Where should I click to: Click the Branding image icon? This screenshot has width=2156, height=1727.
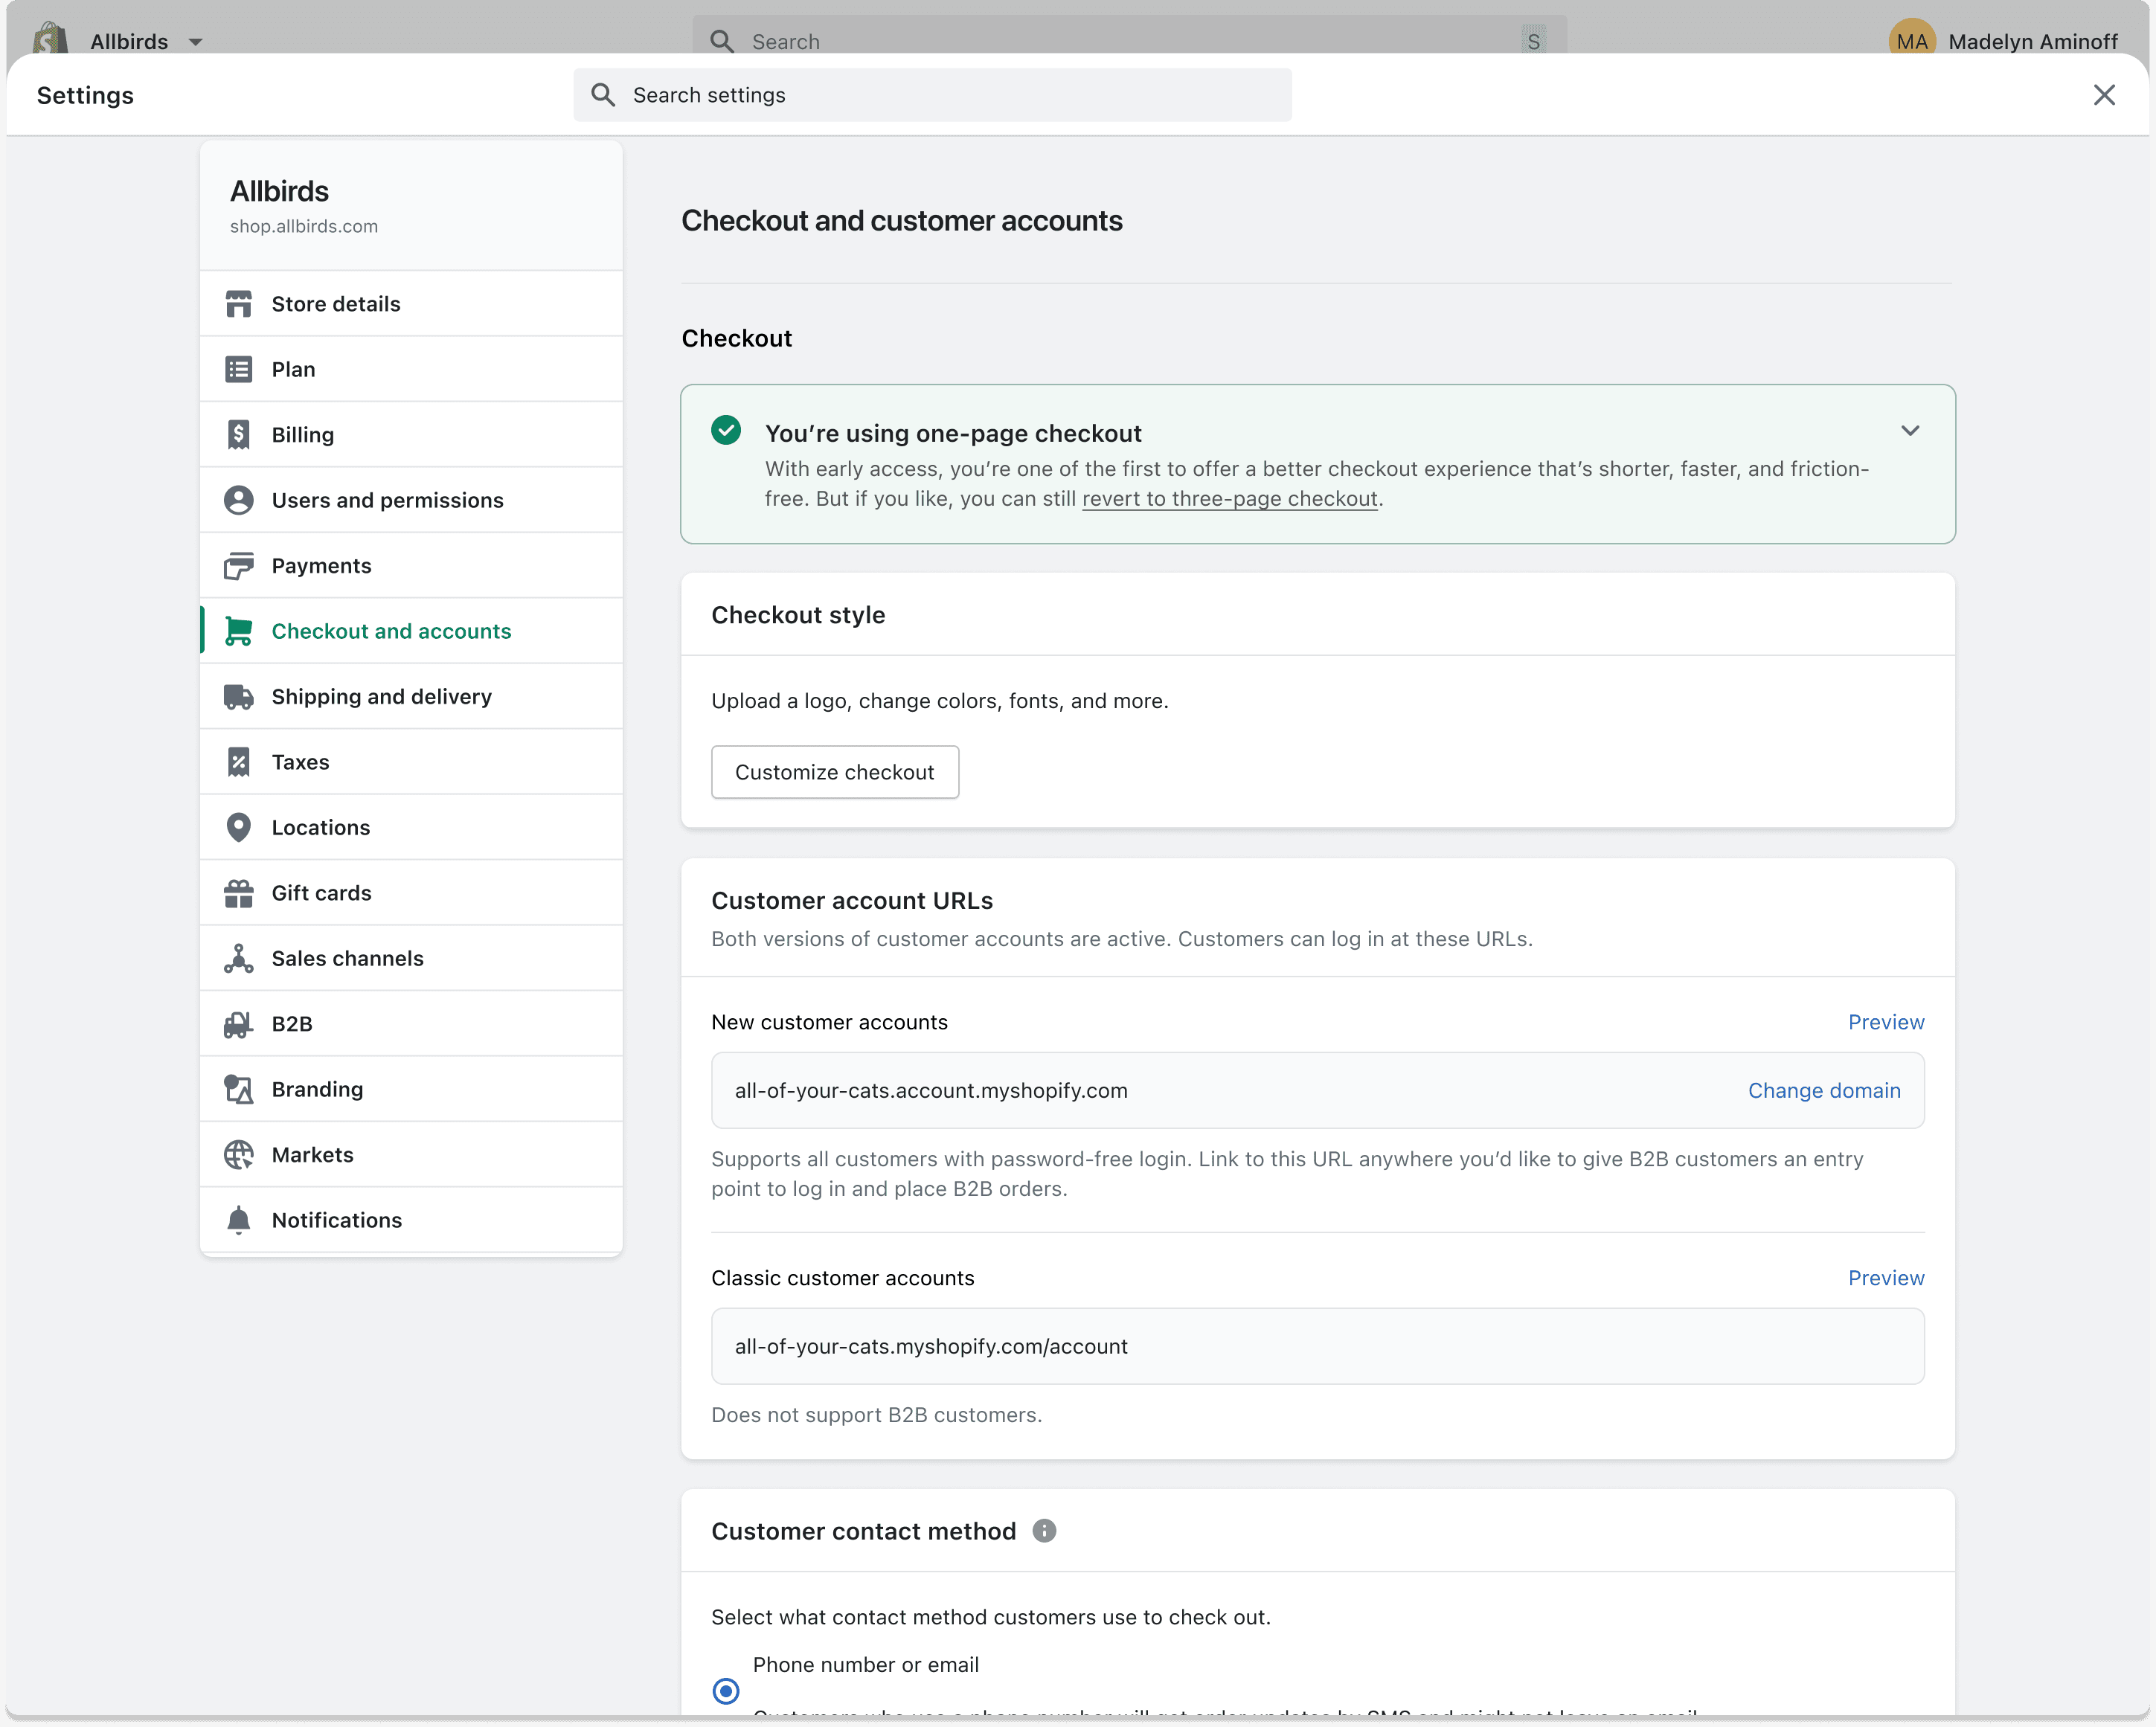tap(238, 1090)
